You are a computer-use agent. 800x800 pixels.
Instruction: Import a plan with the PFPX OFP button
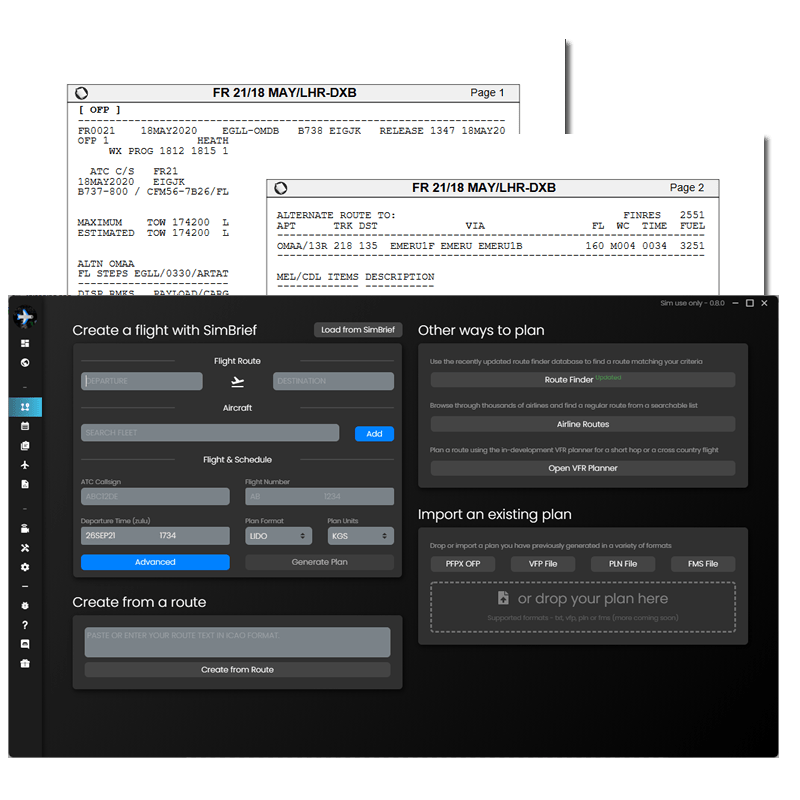click(x=465, y=563)
